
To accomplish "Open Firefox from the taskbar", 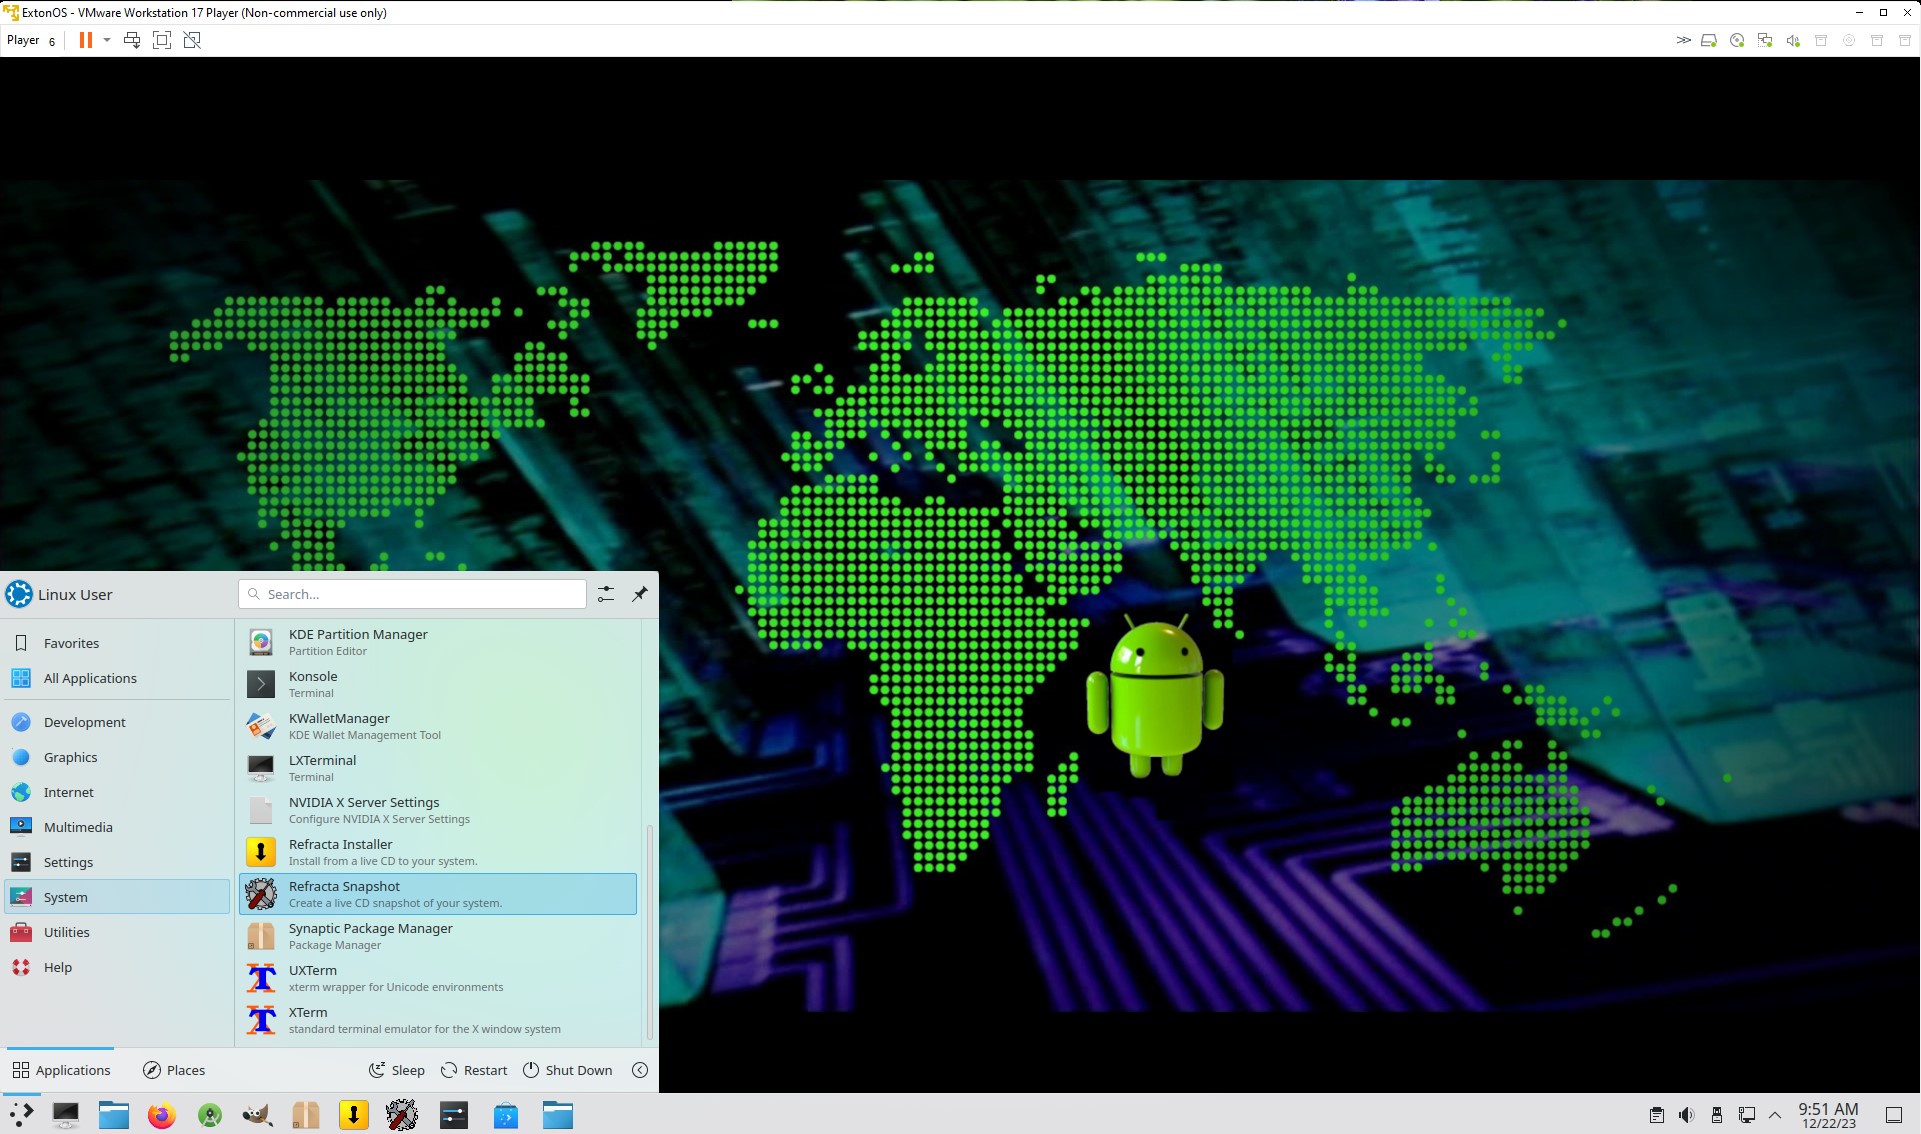I will (161, 1115).
